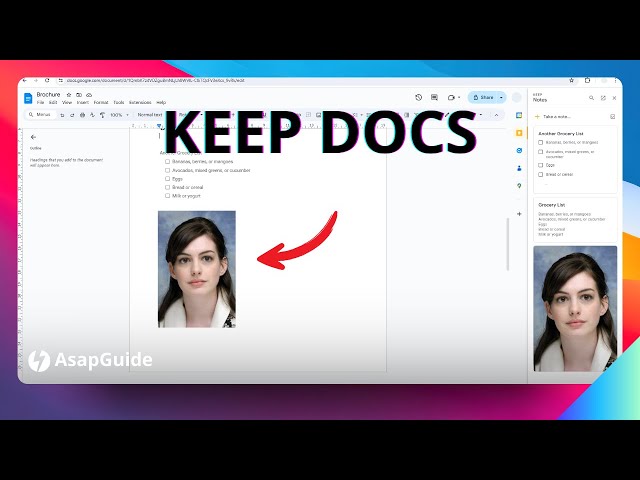Expand Share options dropdown arrow
This screenshot has height=480, width=640.
501,98
